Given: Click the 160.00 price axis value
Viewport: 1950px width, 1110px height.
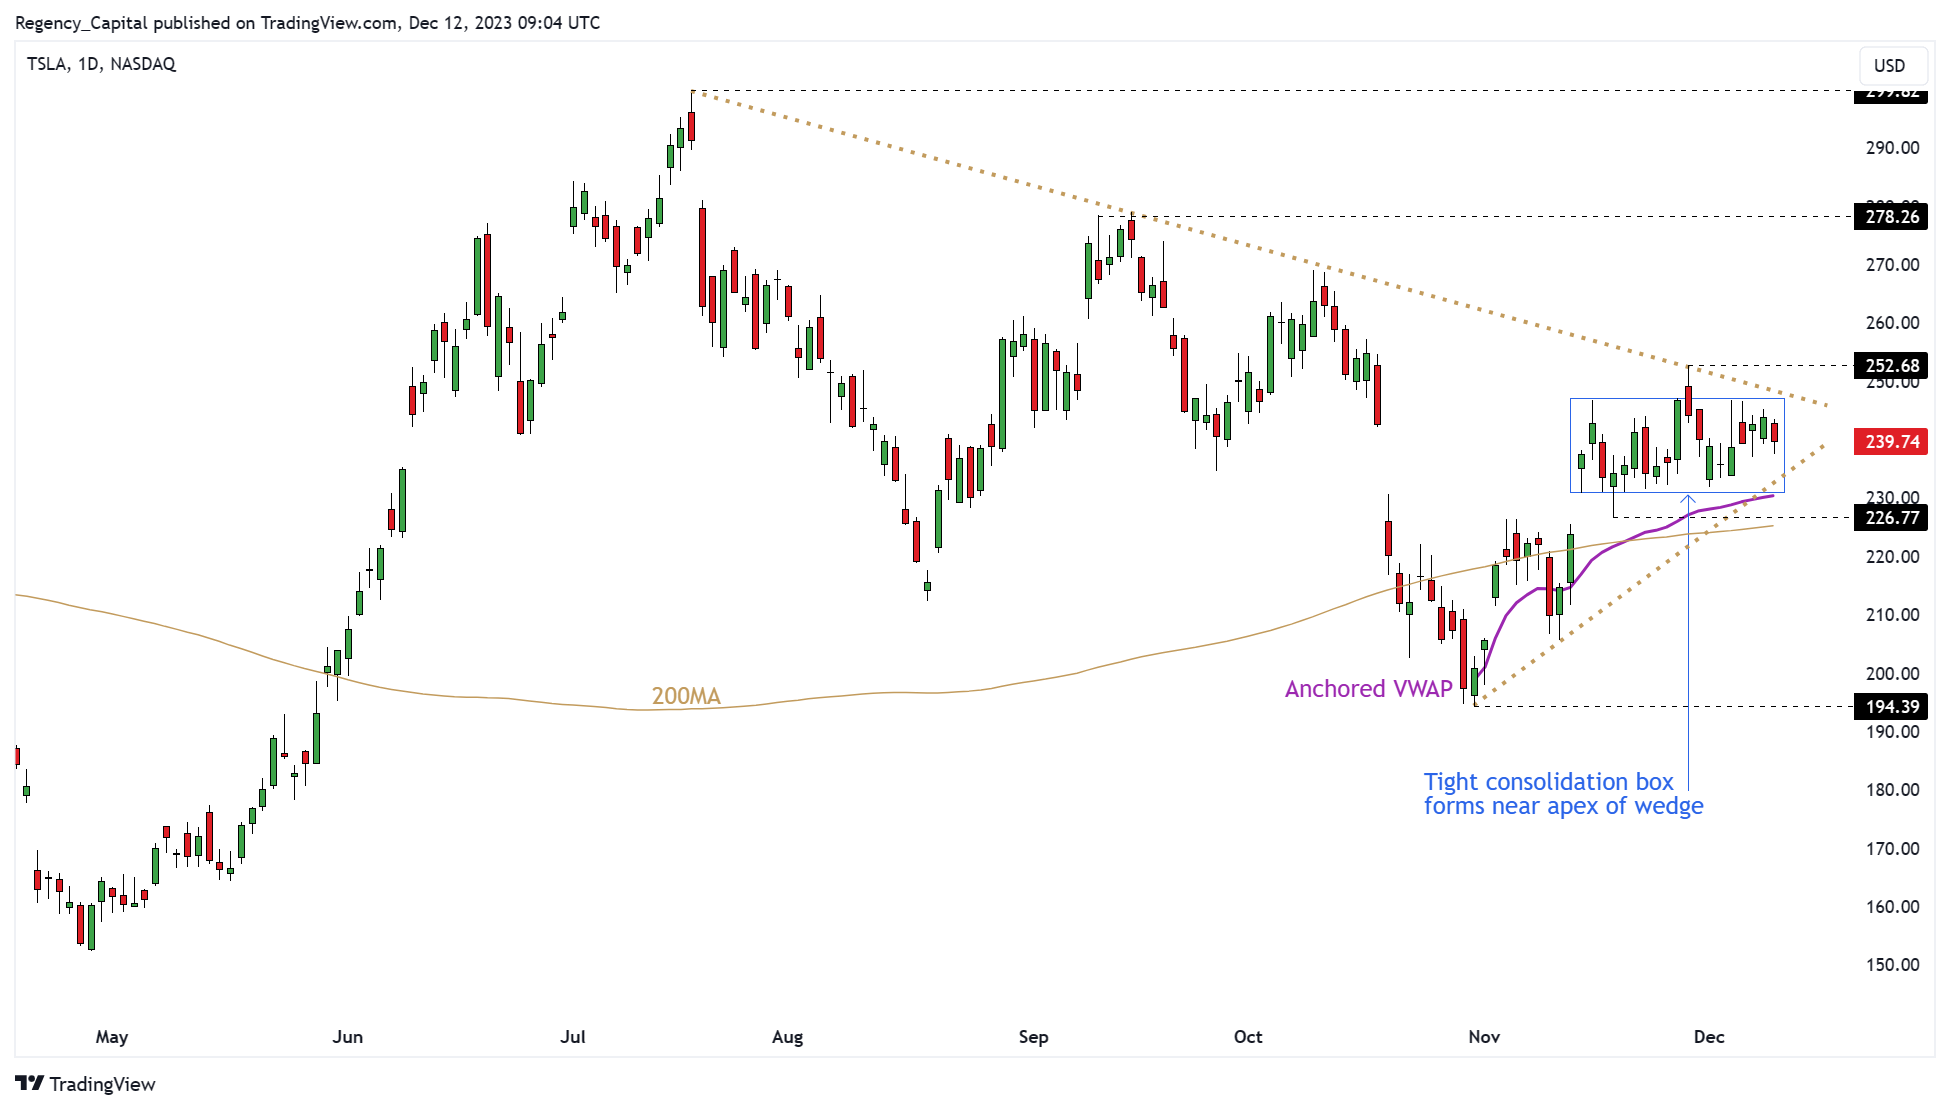Looking at the screenshot, I should pos(1892,907).
